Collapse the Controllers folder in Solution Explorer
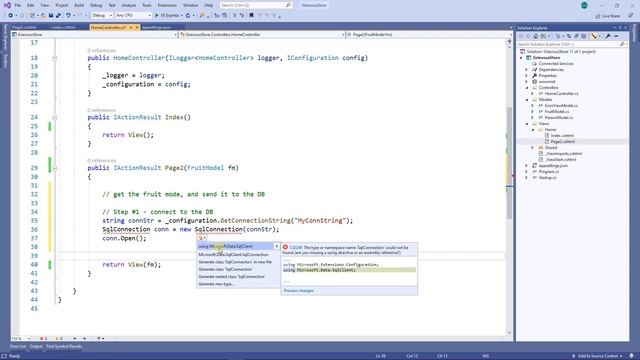640x360 pixels. (527, 88)
